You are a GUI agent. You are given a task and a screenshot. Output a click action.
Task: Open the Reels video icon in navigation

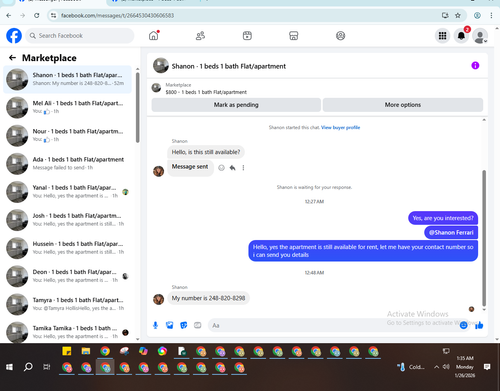tap(247, 36)
